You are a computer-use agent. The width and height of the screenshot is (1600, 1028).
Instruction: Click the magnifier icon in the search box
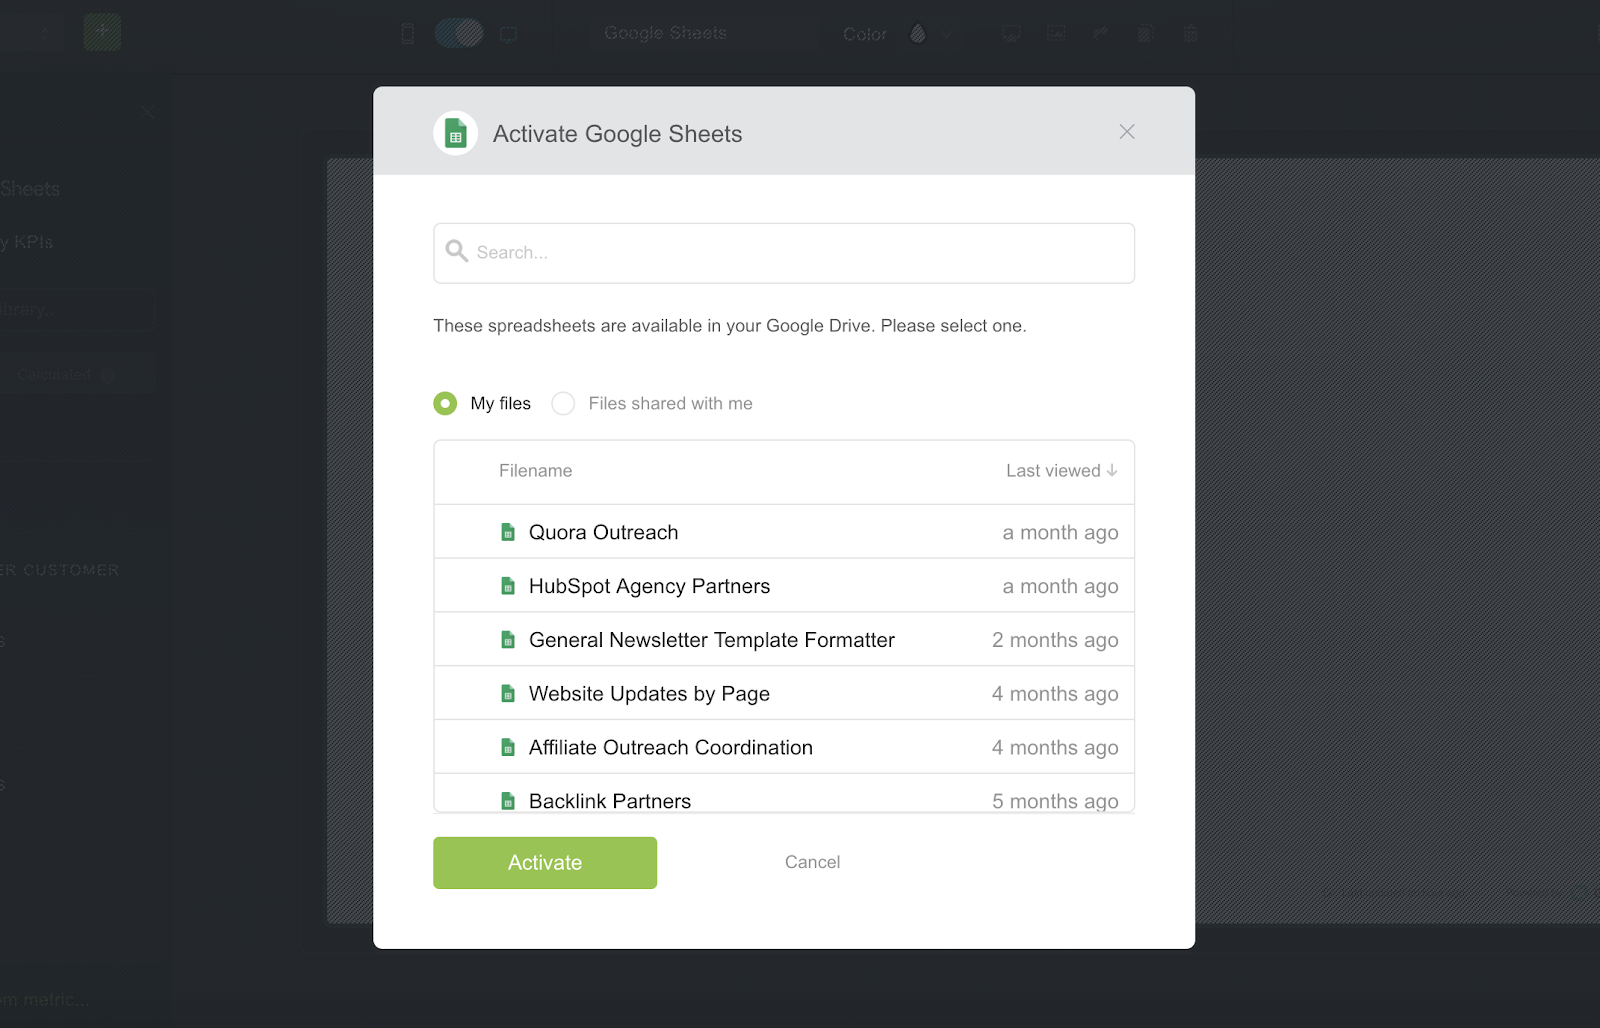click(457, 251)
